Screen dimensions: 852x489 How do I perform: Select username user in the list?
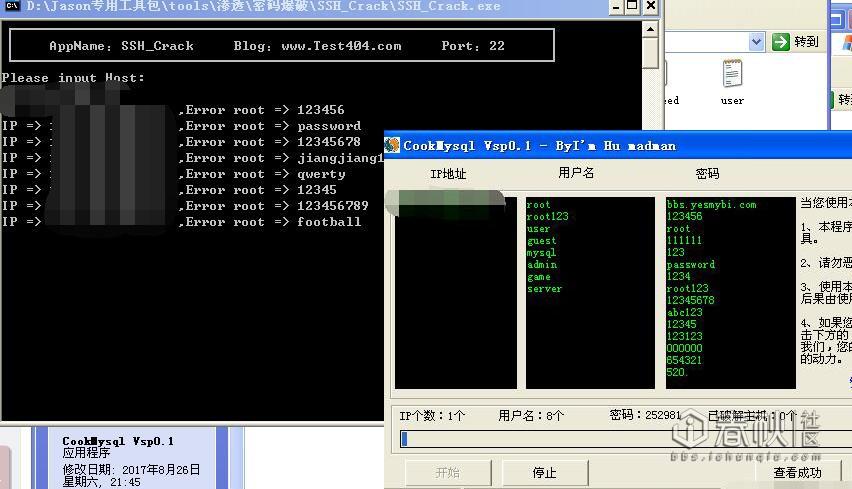point(538,228)
